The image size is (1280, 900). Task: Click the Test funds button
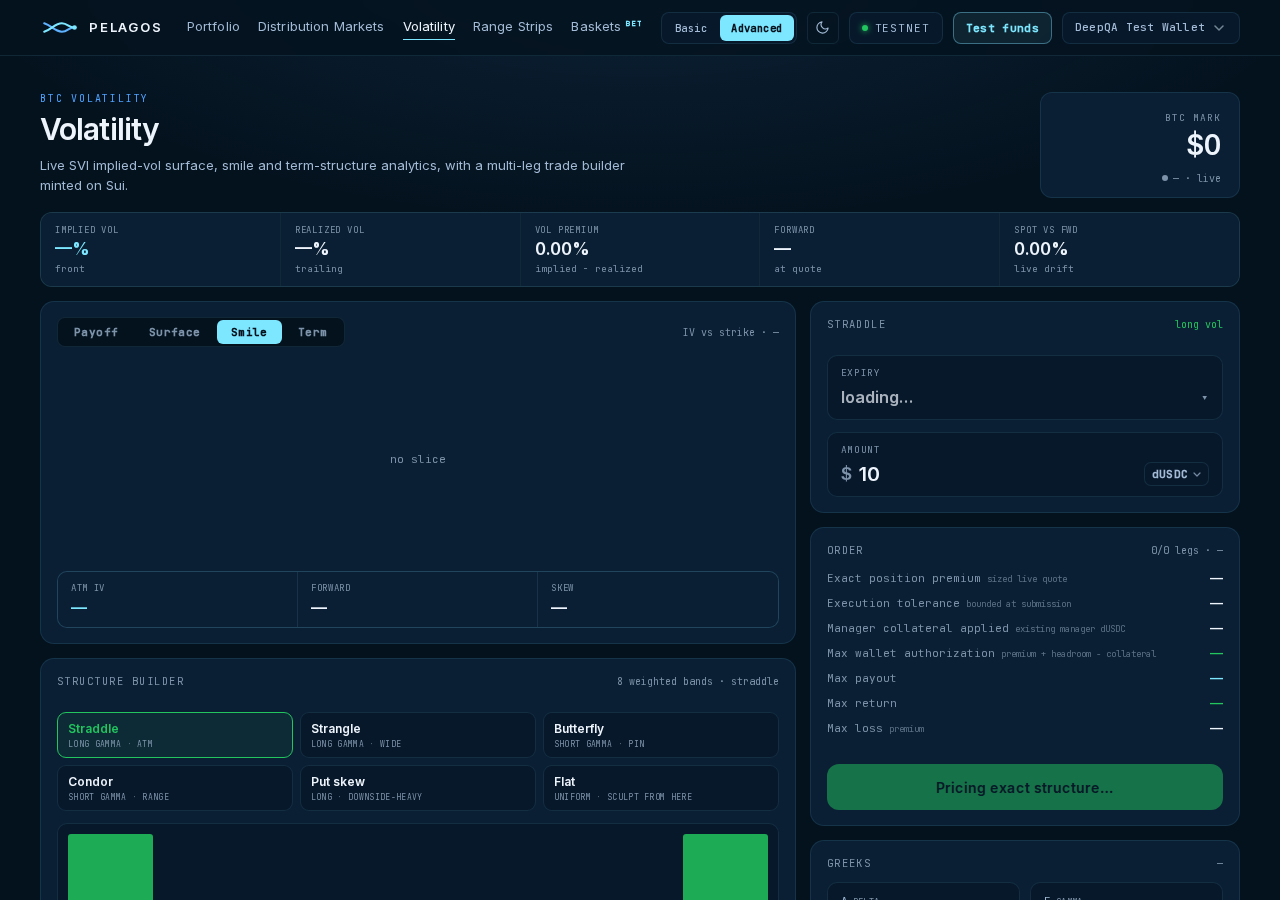click(1002, 28)
